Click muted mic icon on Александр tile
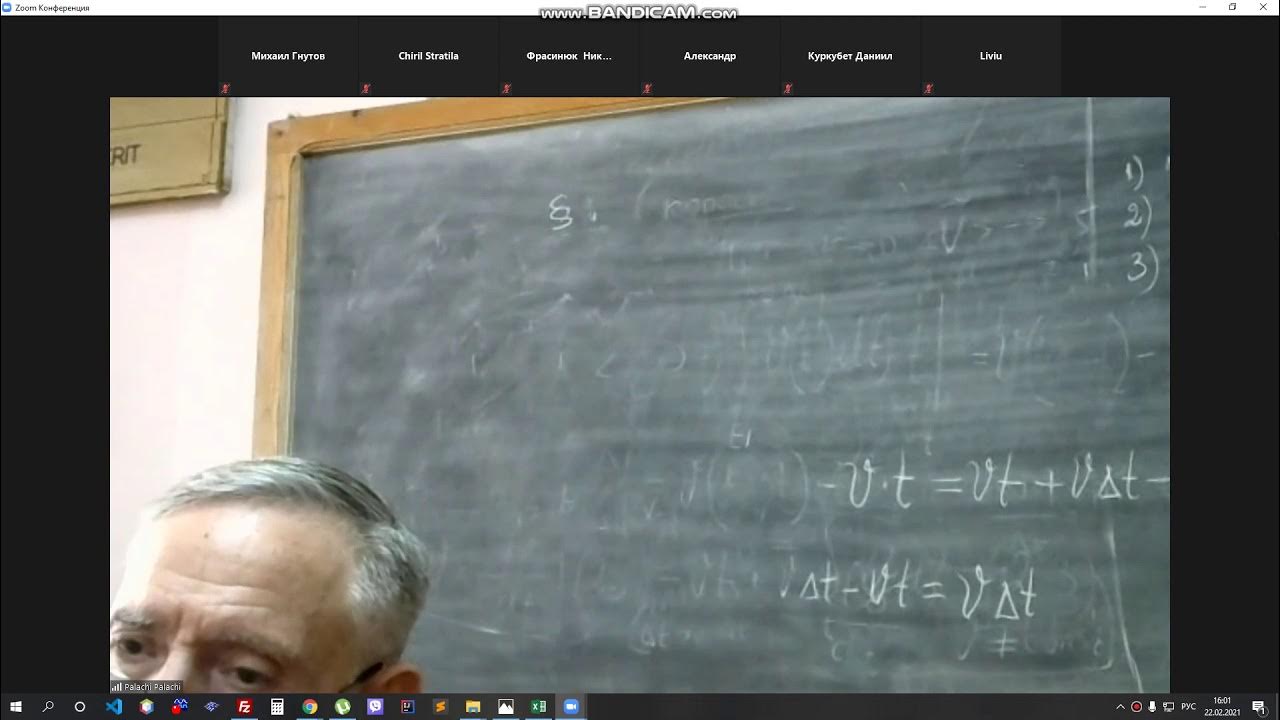 pos(648,89)
